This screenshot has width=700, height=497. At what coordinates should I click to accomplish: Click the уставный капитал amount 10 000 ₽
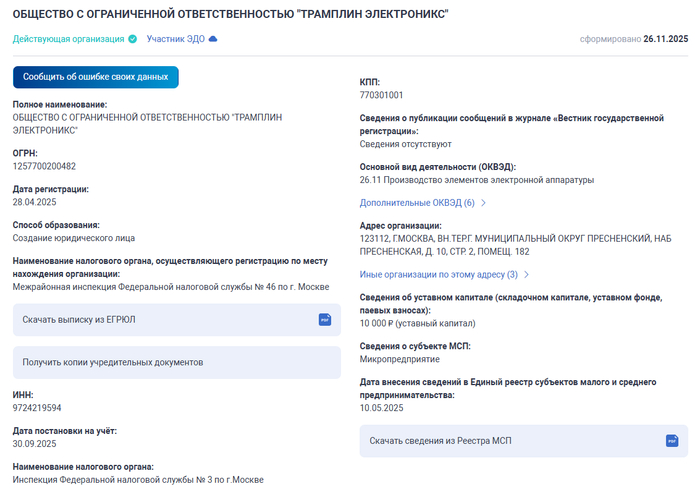pos(378,323)
